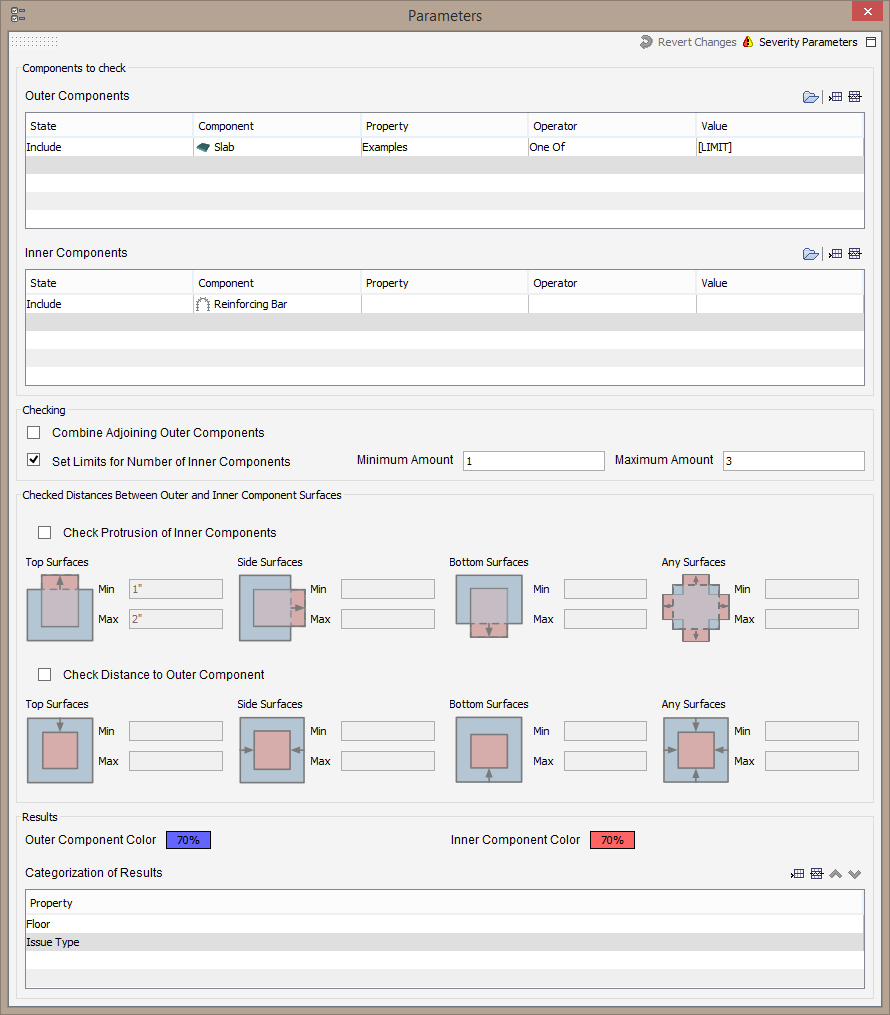Select the Examples property cell
The image size is (890, 1015).
tap(445, 147)
